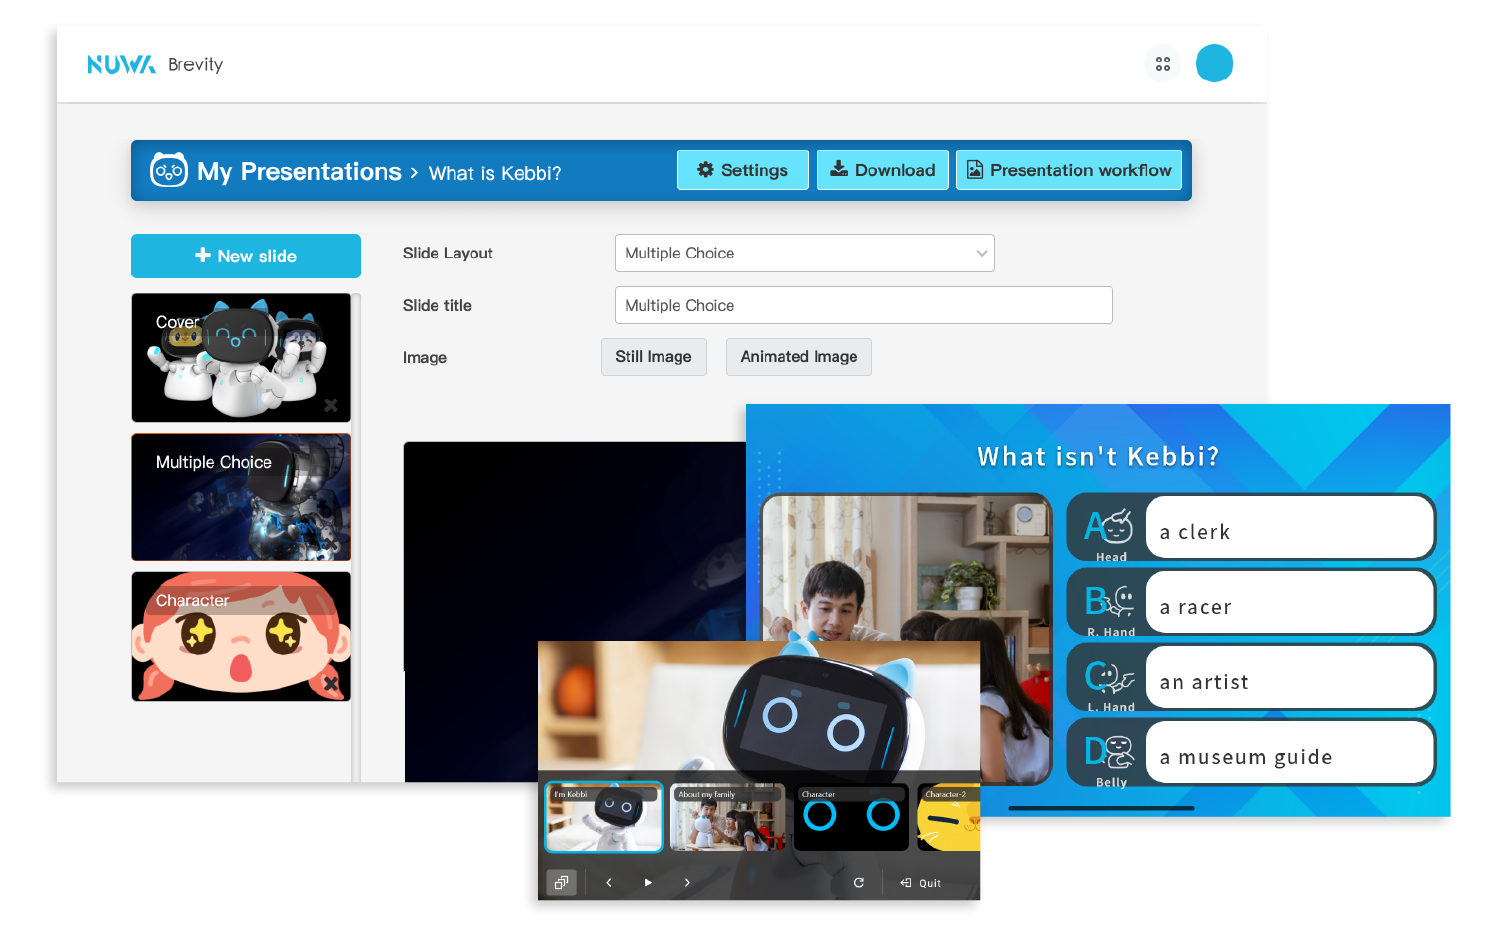Select the What is Kebbi? breadcrumb
Image resolution: width=1500 pixels, height=938 pixels.
coord(495,173)
